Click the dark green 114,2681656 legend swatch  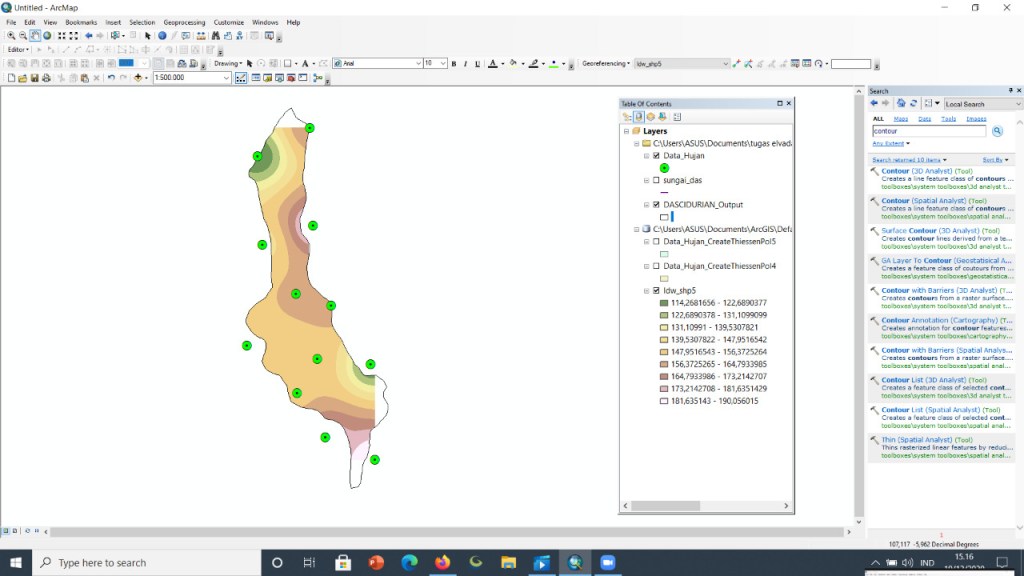point(664,303)
